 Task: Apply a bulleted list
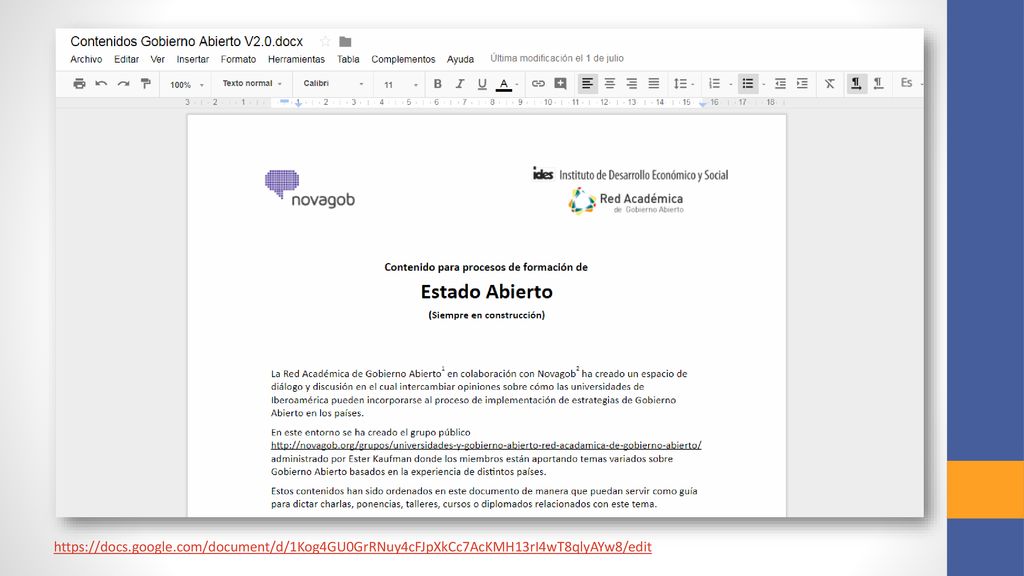coord(748,84)
